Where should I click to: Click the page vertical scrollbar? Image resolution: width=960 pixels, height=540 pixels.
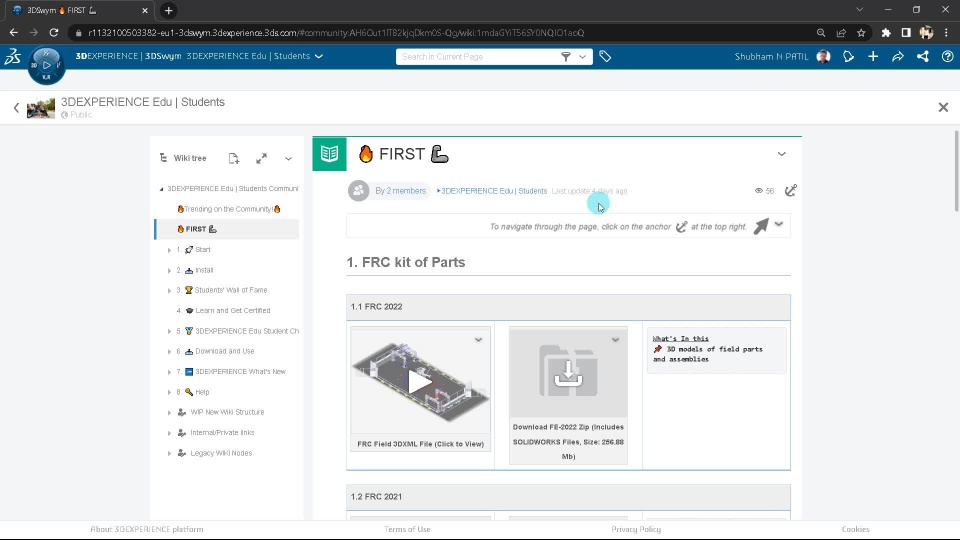click(956, 171)
